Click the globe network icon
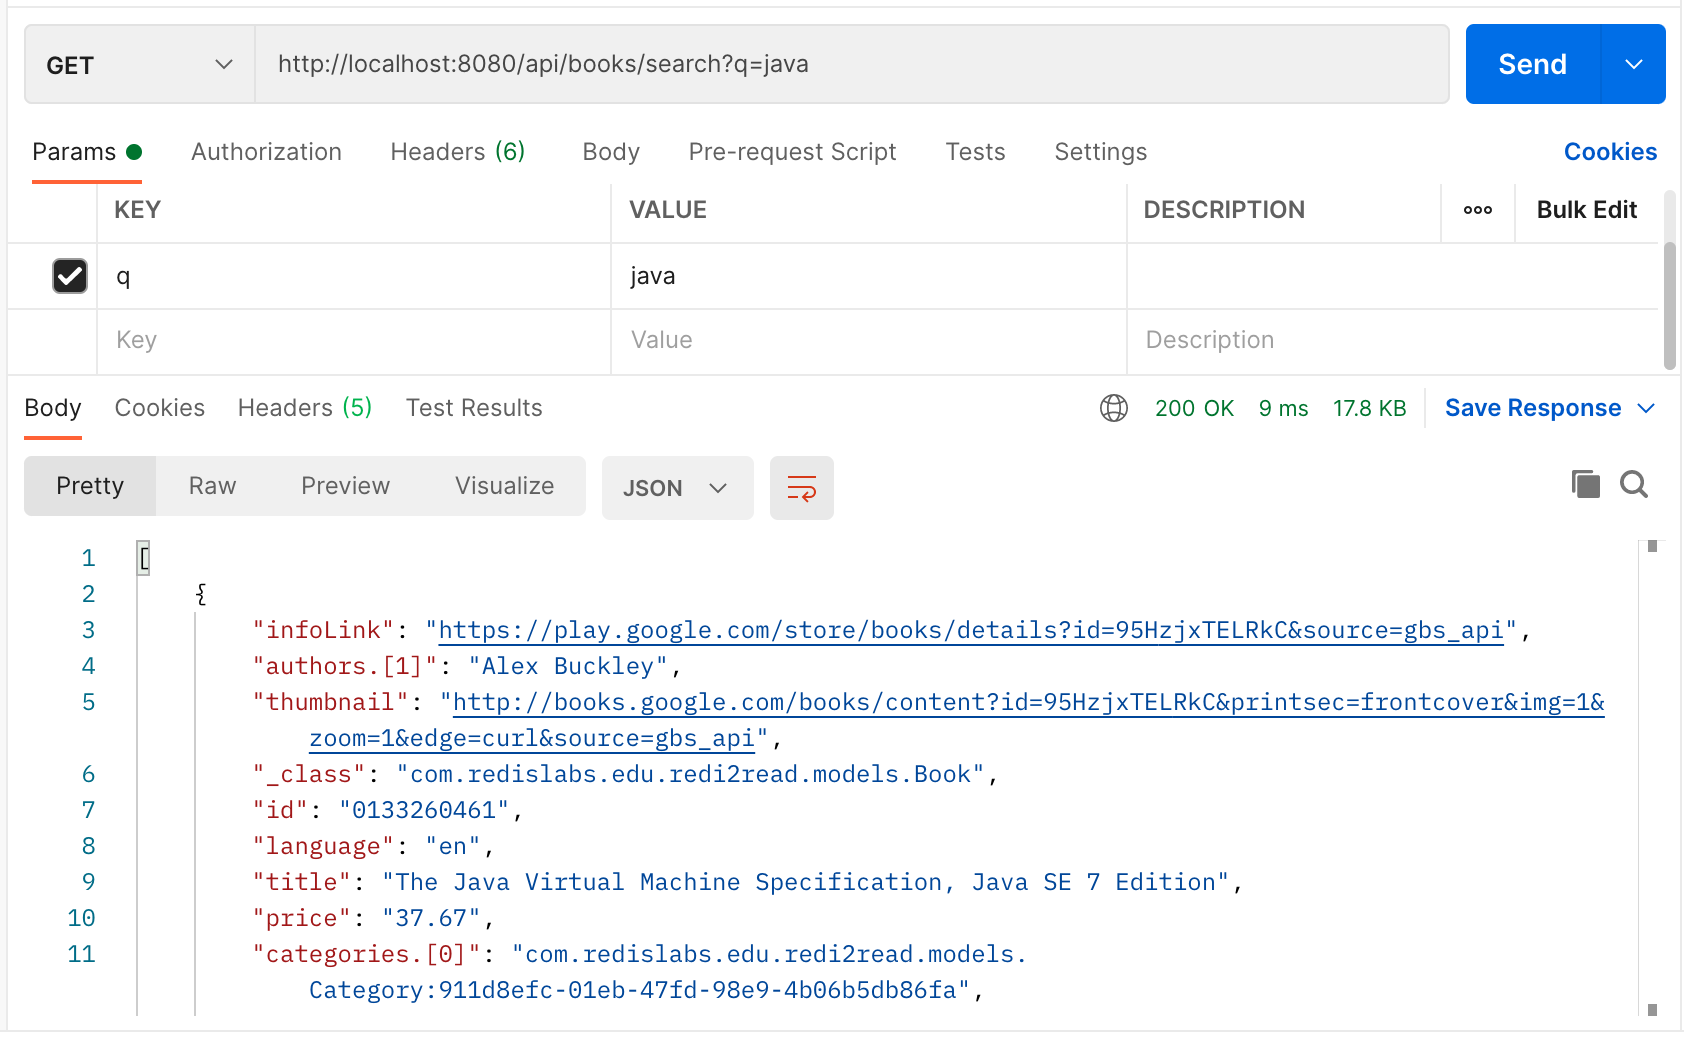This screenshot has width=1684, height=1040. [x=1114, y=408]
